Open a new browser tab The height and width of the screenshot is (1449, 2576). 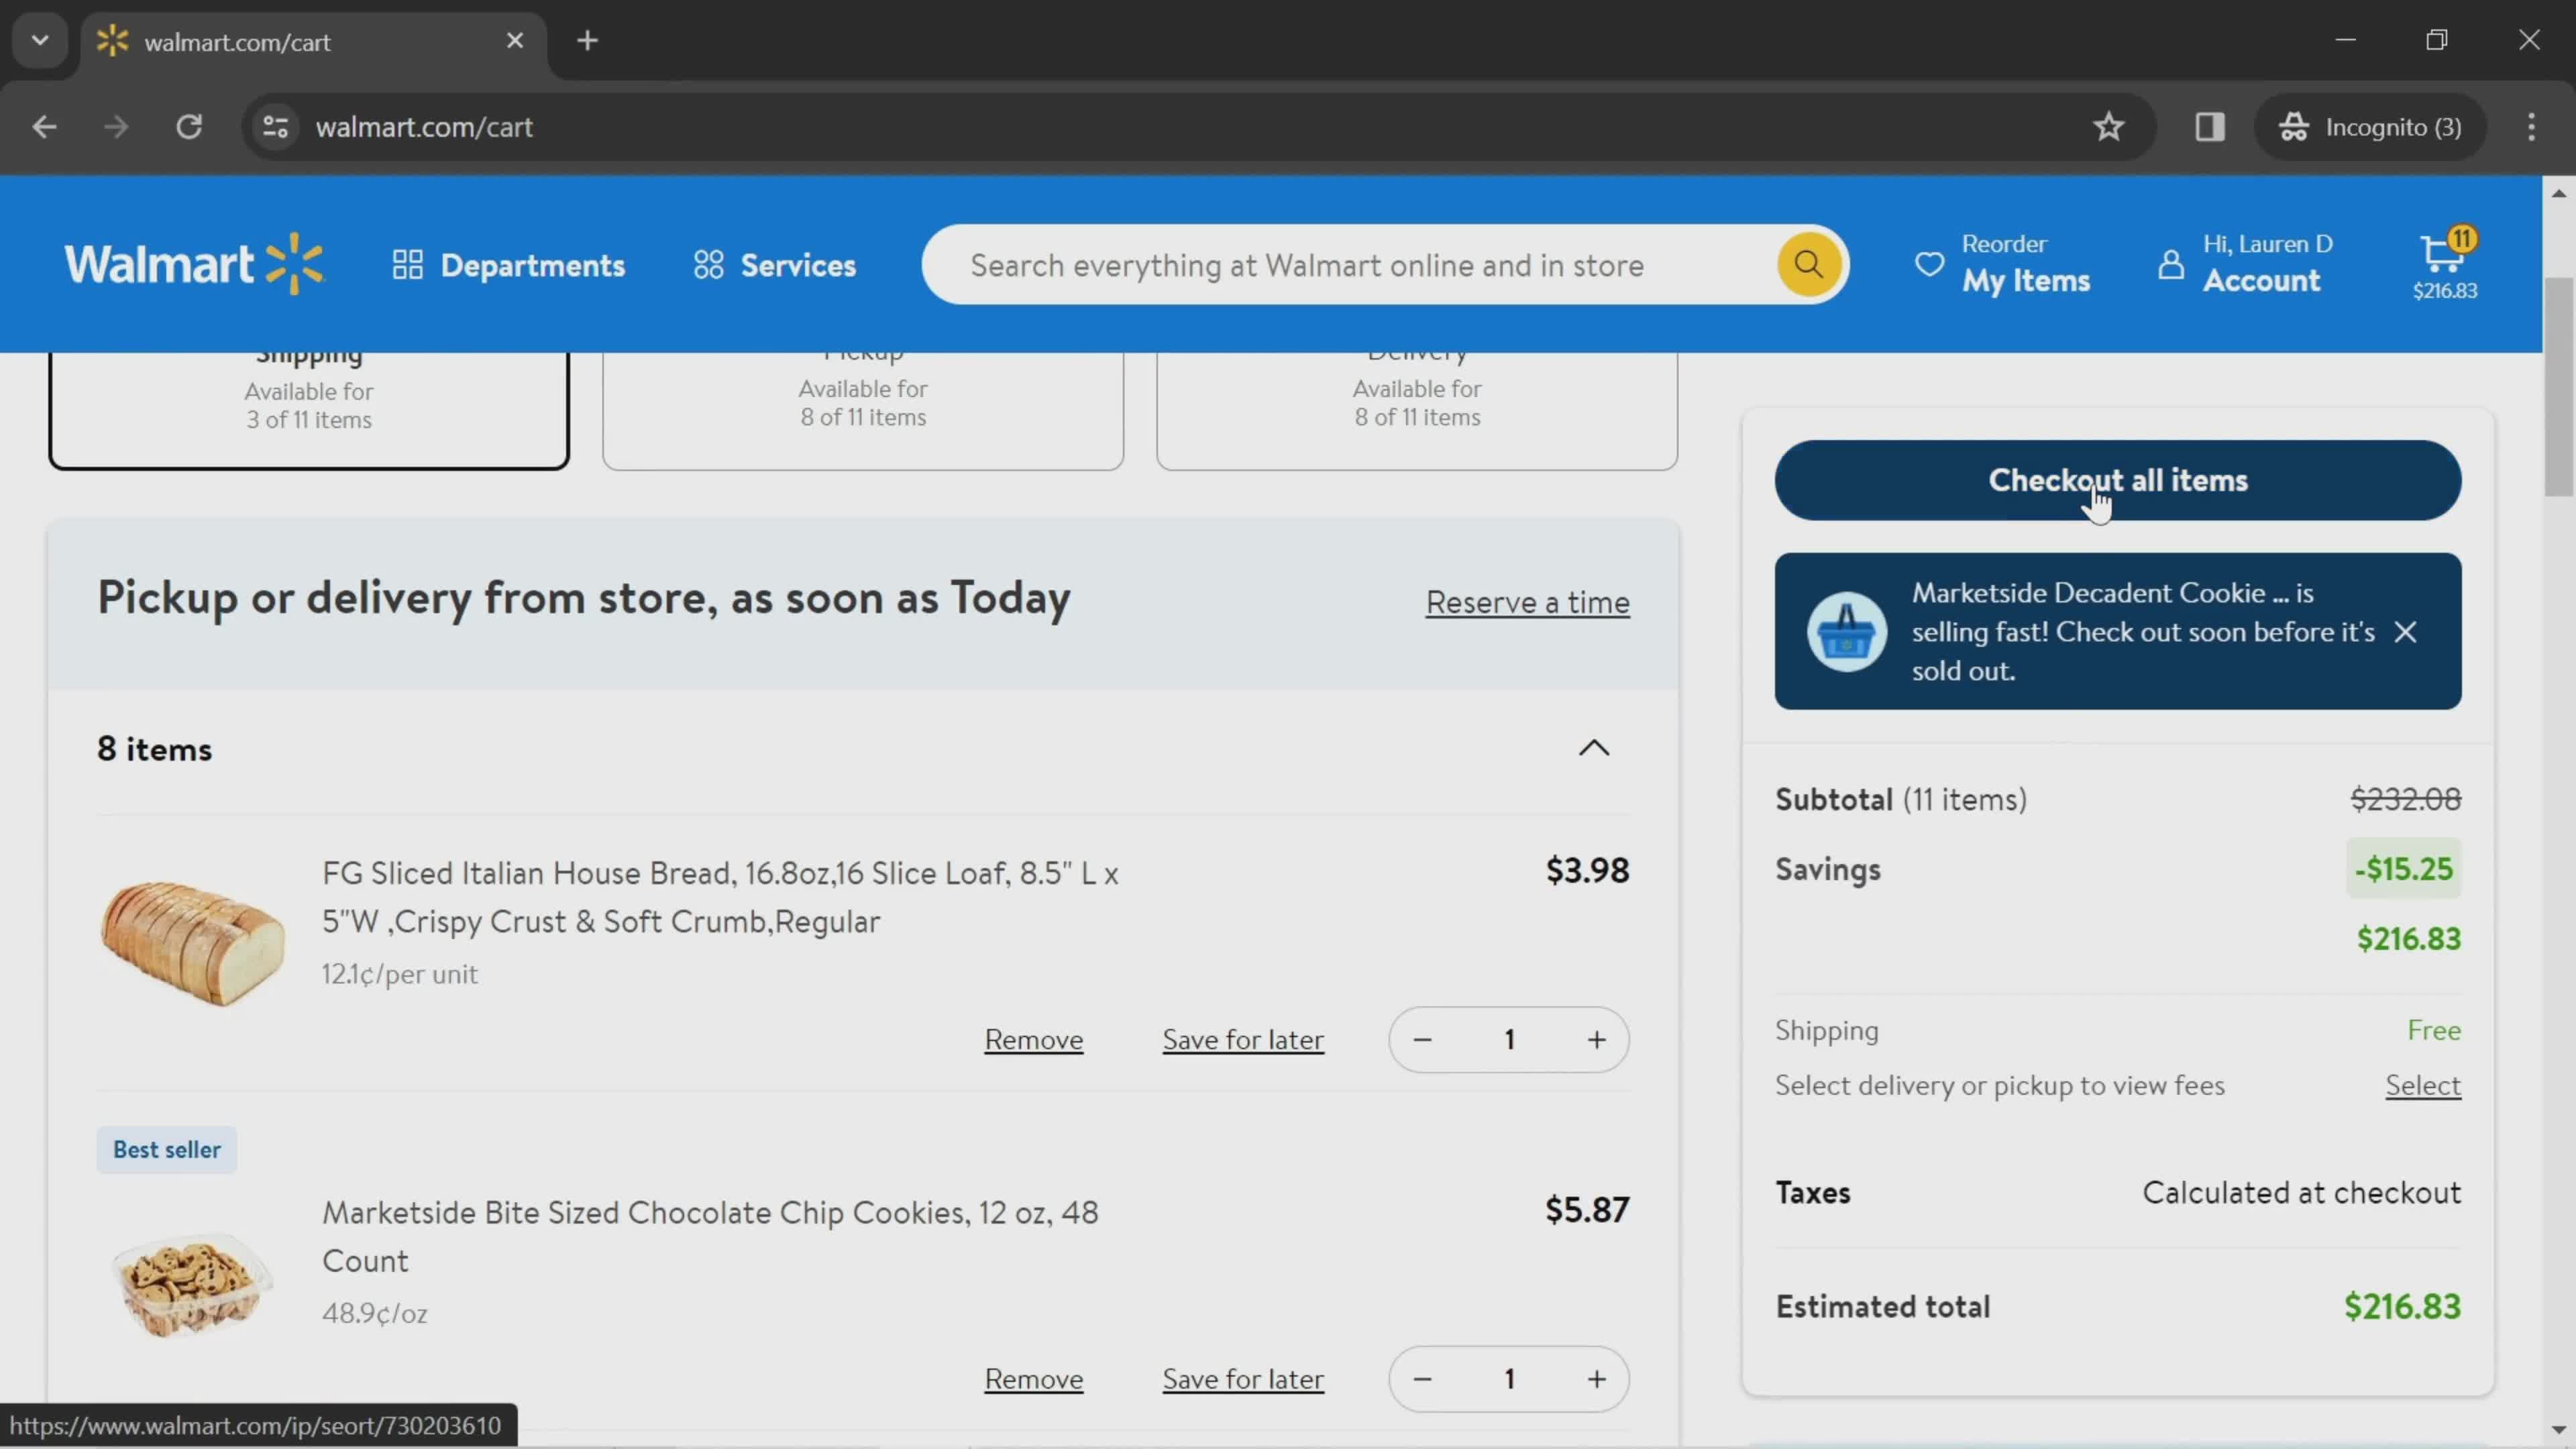coord(587,41)
